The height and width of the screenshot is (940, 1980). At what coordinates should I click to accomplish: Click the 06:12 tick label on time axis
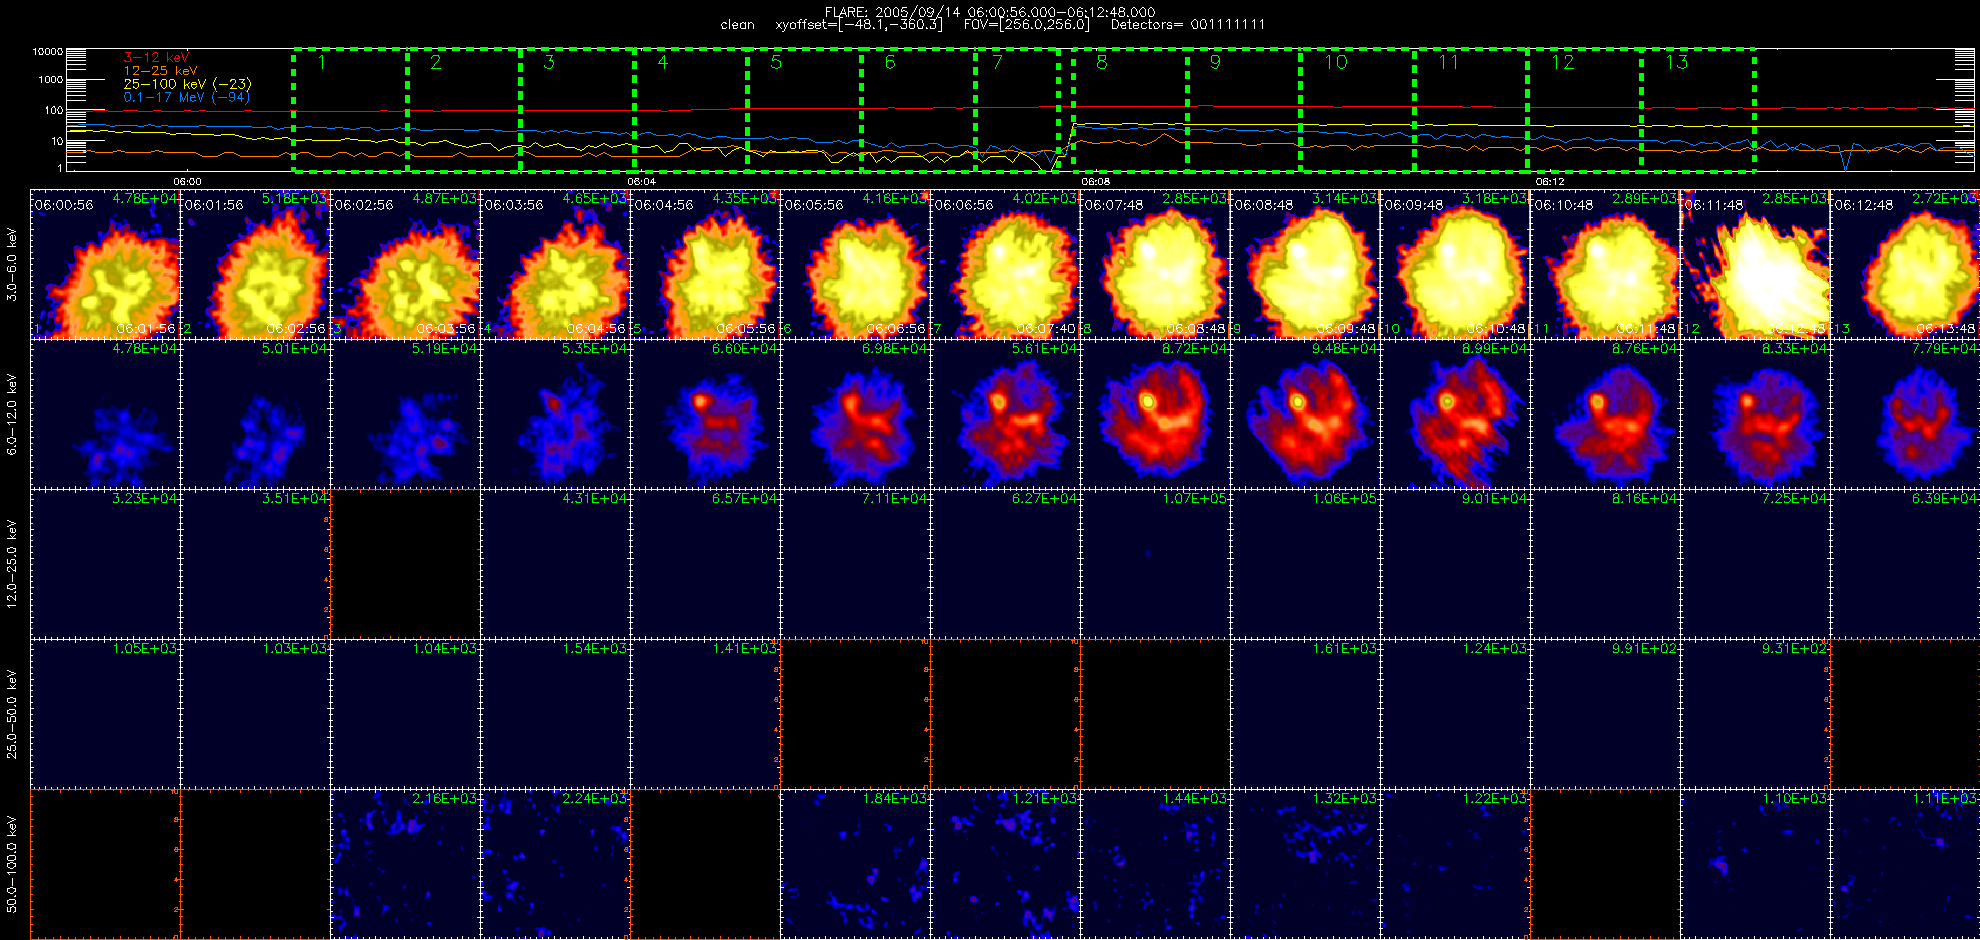[1549, 182]
